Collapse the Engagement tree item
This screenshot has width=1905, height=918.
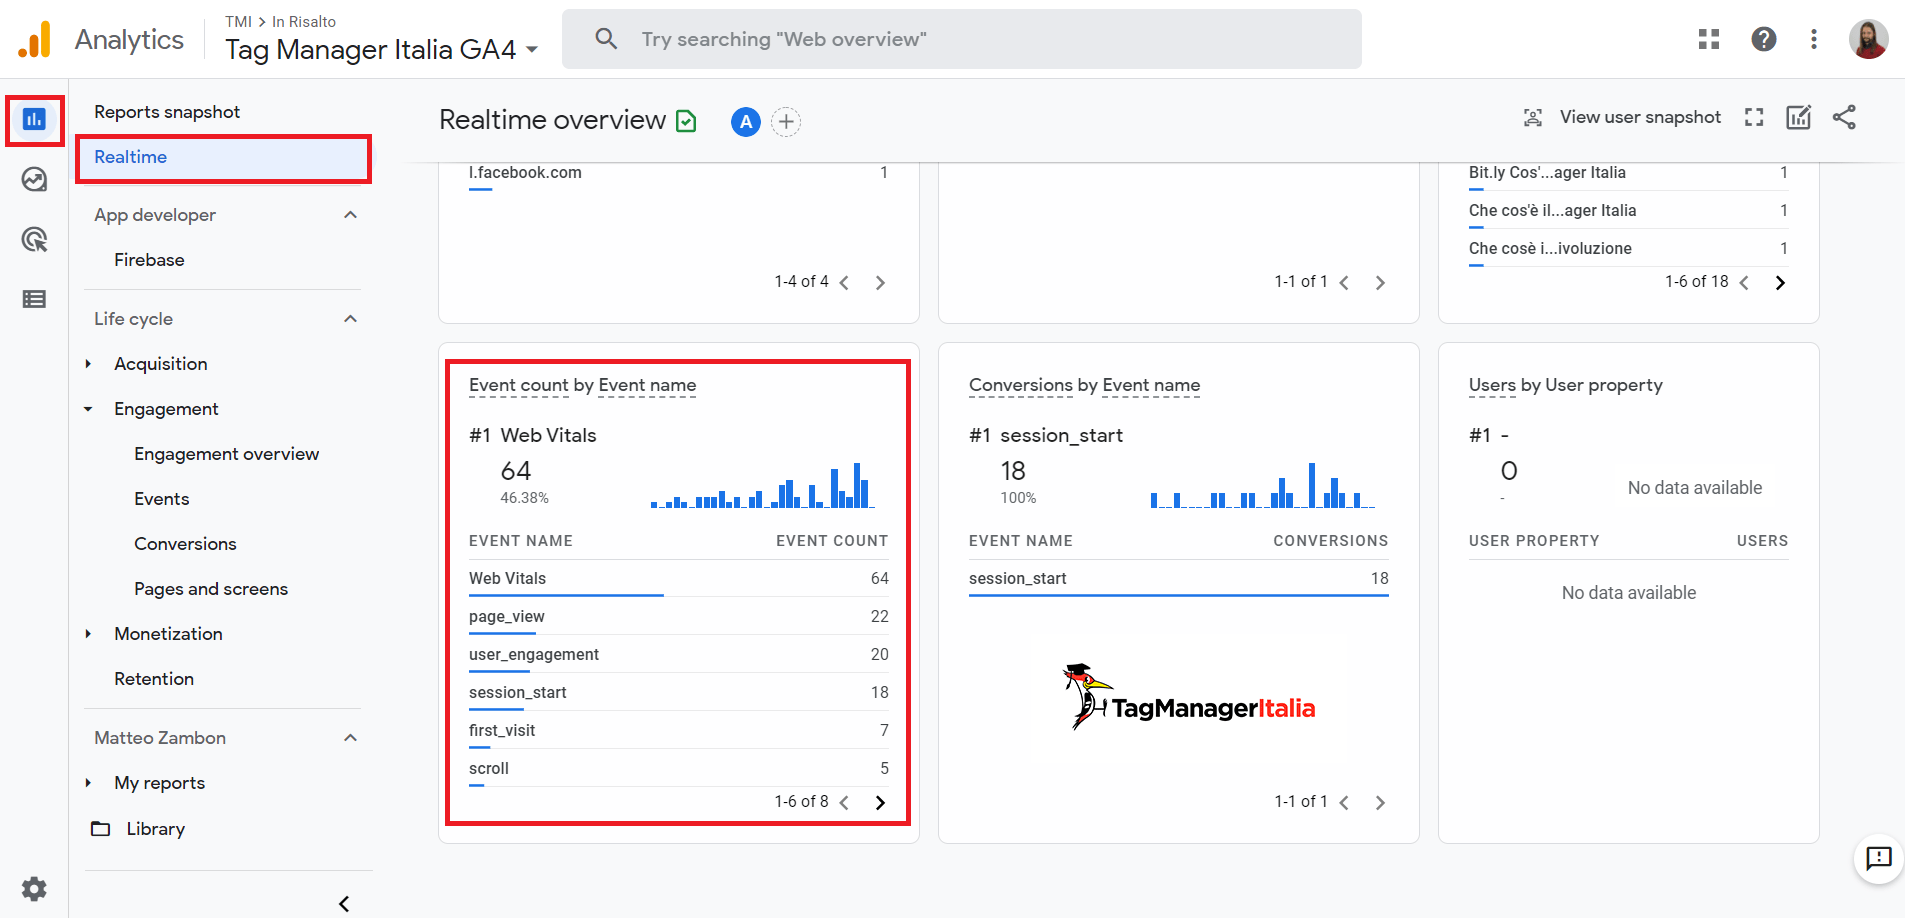(x=88, y=409)
